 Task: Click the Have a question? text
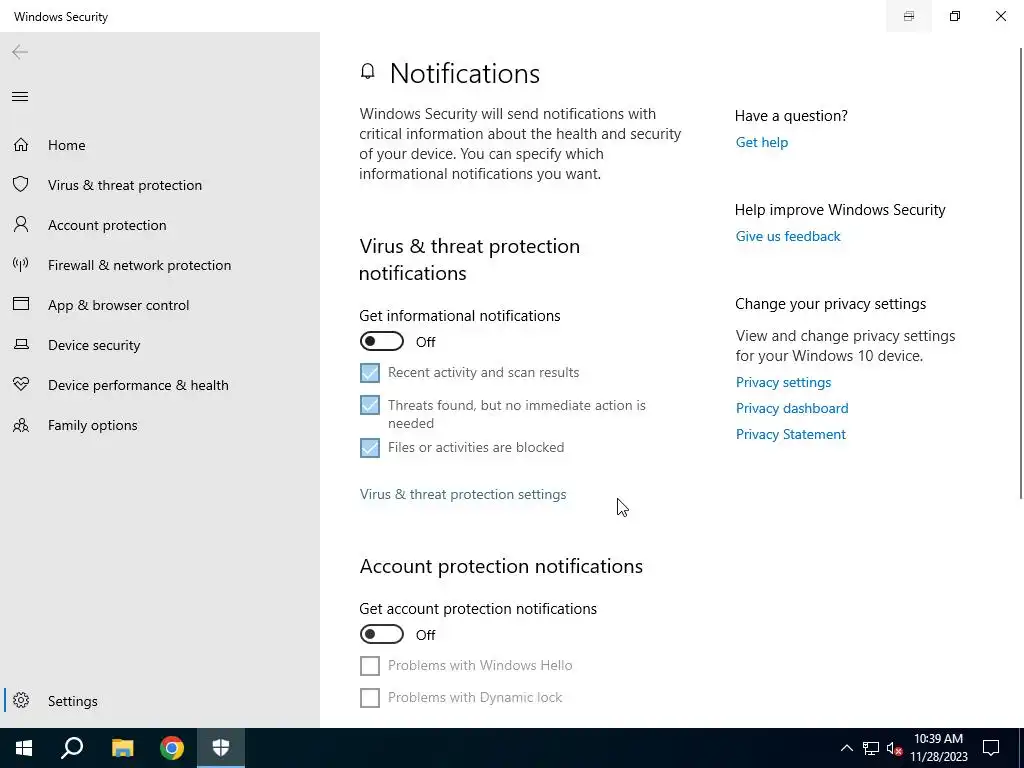tap(791, 116)
